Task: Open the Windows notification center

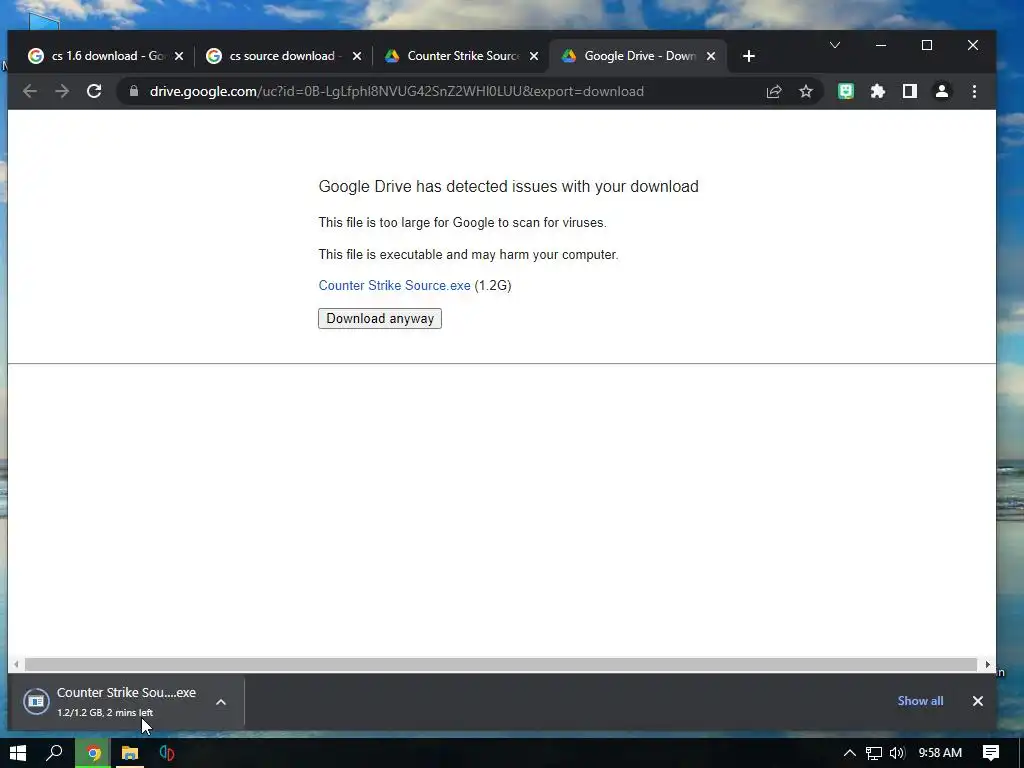Action: click(x=991, y=753)
